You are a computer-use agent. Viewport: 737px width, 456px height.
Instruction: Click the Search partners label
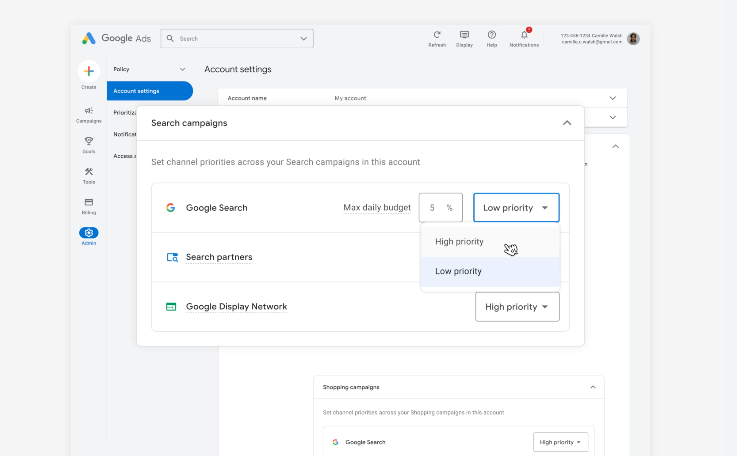coord(219,257)
